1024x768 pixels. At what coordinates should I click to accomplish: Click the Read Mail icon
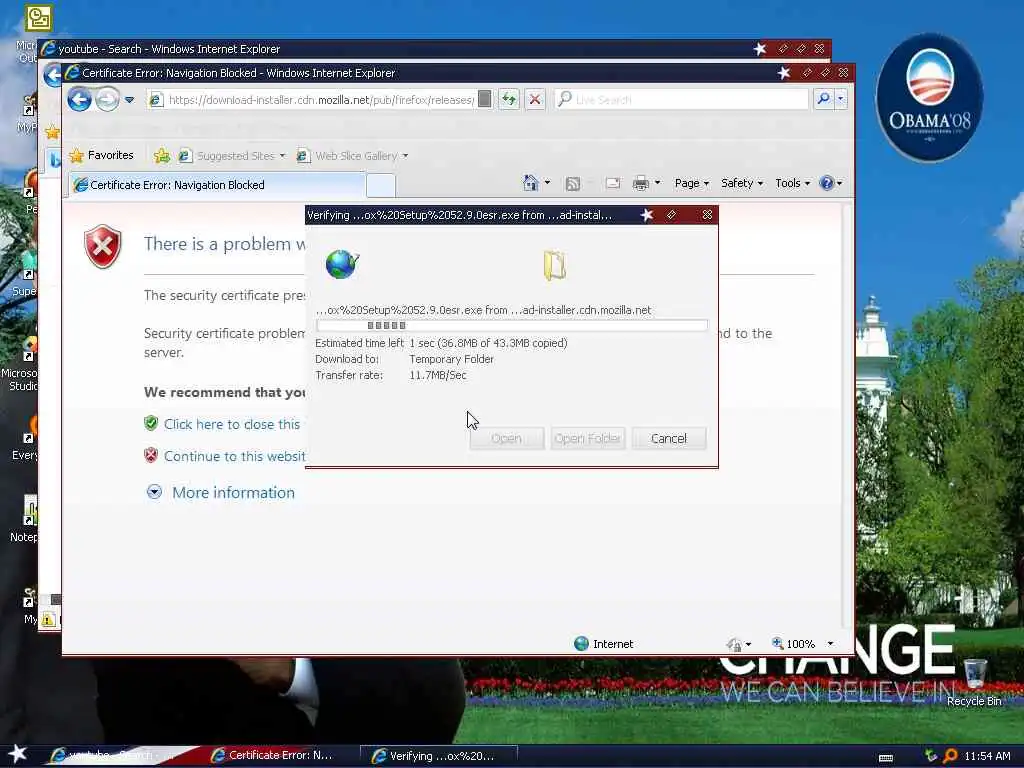pos(613,184)
